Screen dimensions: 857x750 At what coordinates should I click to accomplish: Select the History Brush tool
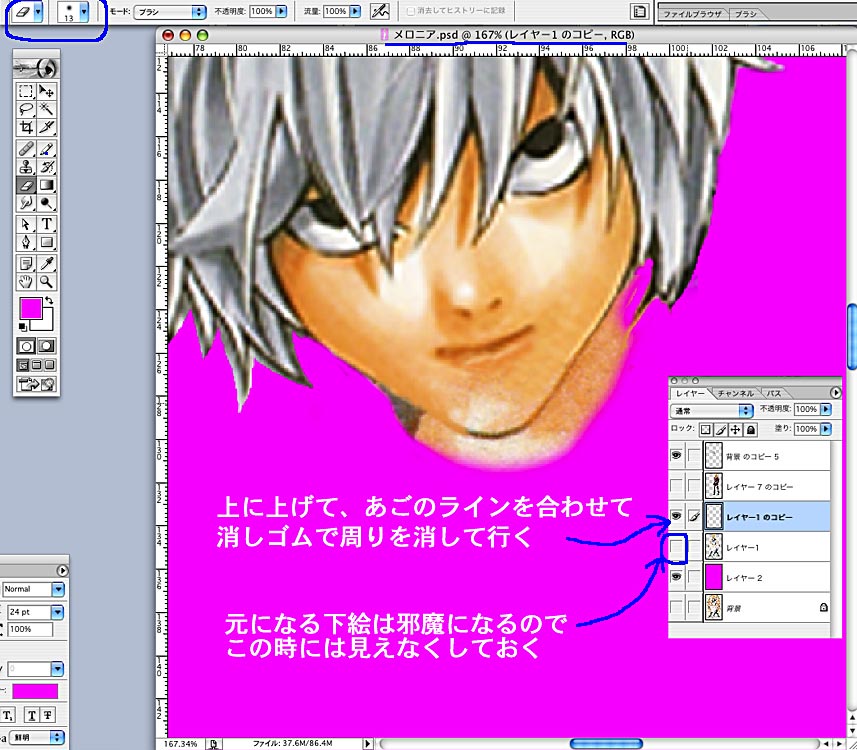point(46,167)
